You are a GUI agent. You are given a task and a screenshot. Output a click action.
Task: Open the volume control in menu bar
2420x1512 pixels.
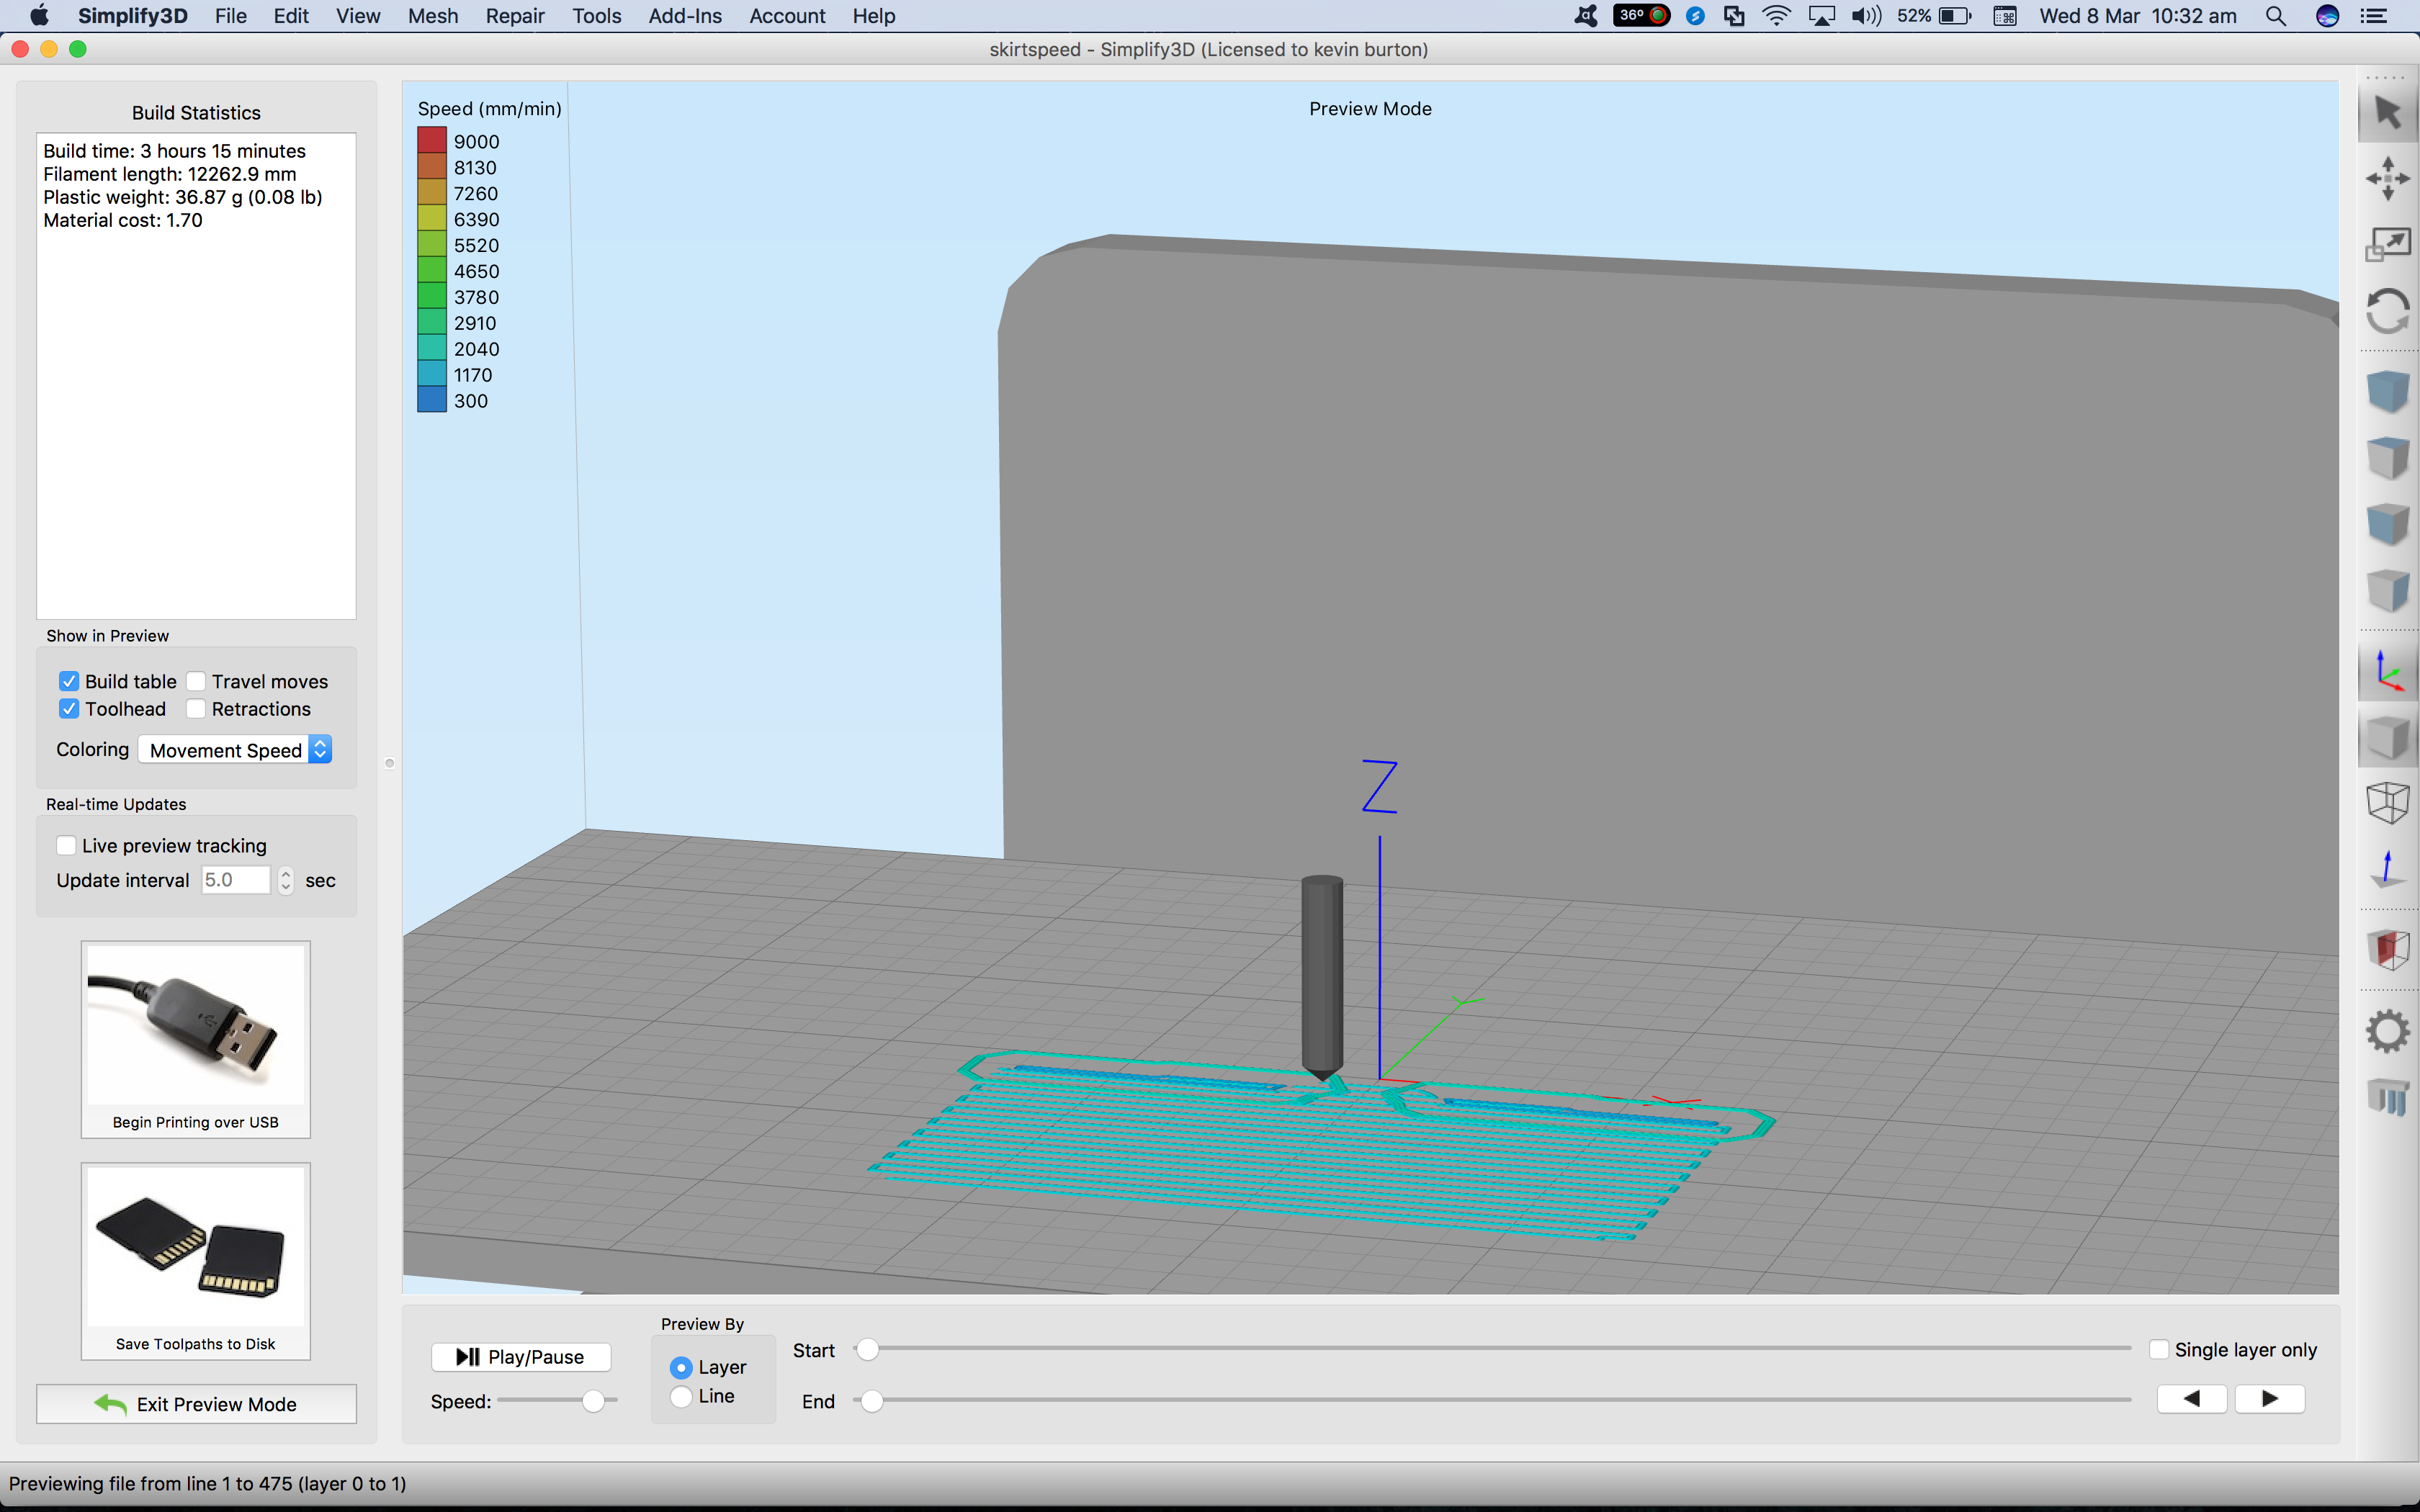[1865, 16]
